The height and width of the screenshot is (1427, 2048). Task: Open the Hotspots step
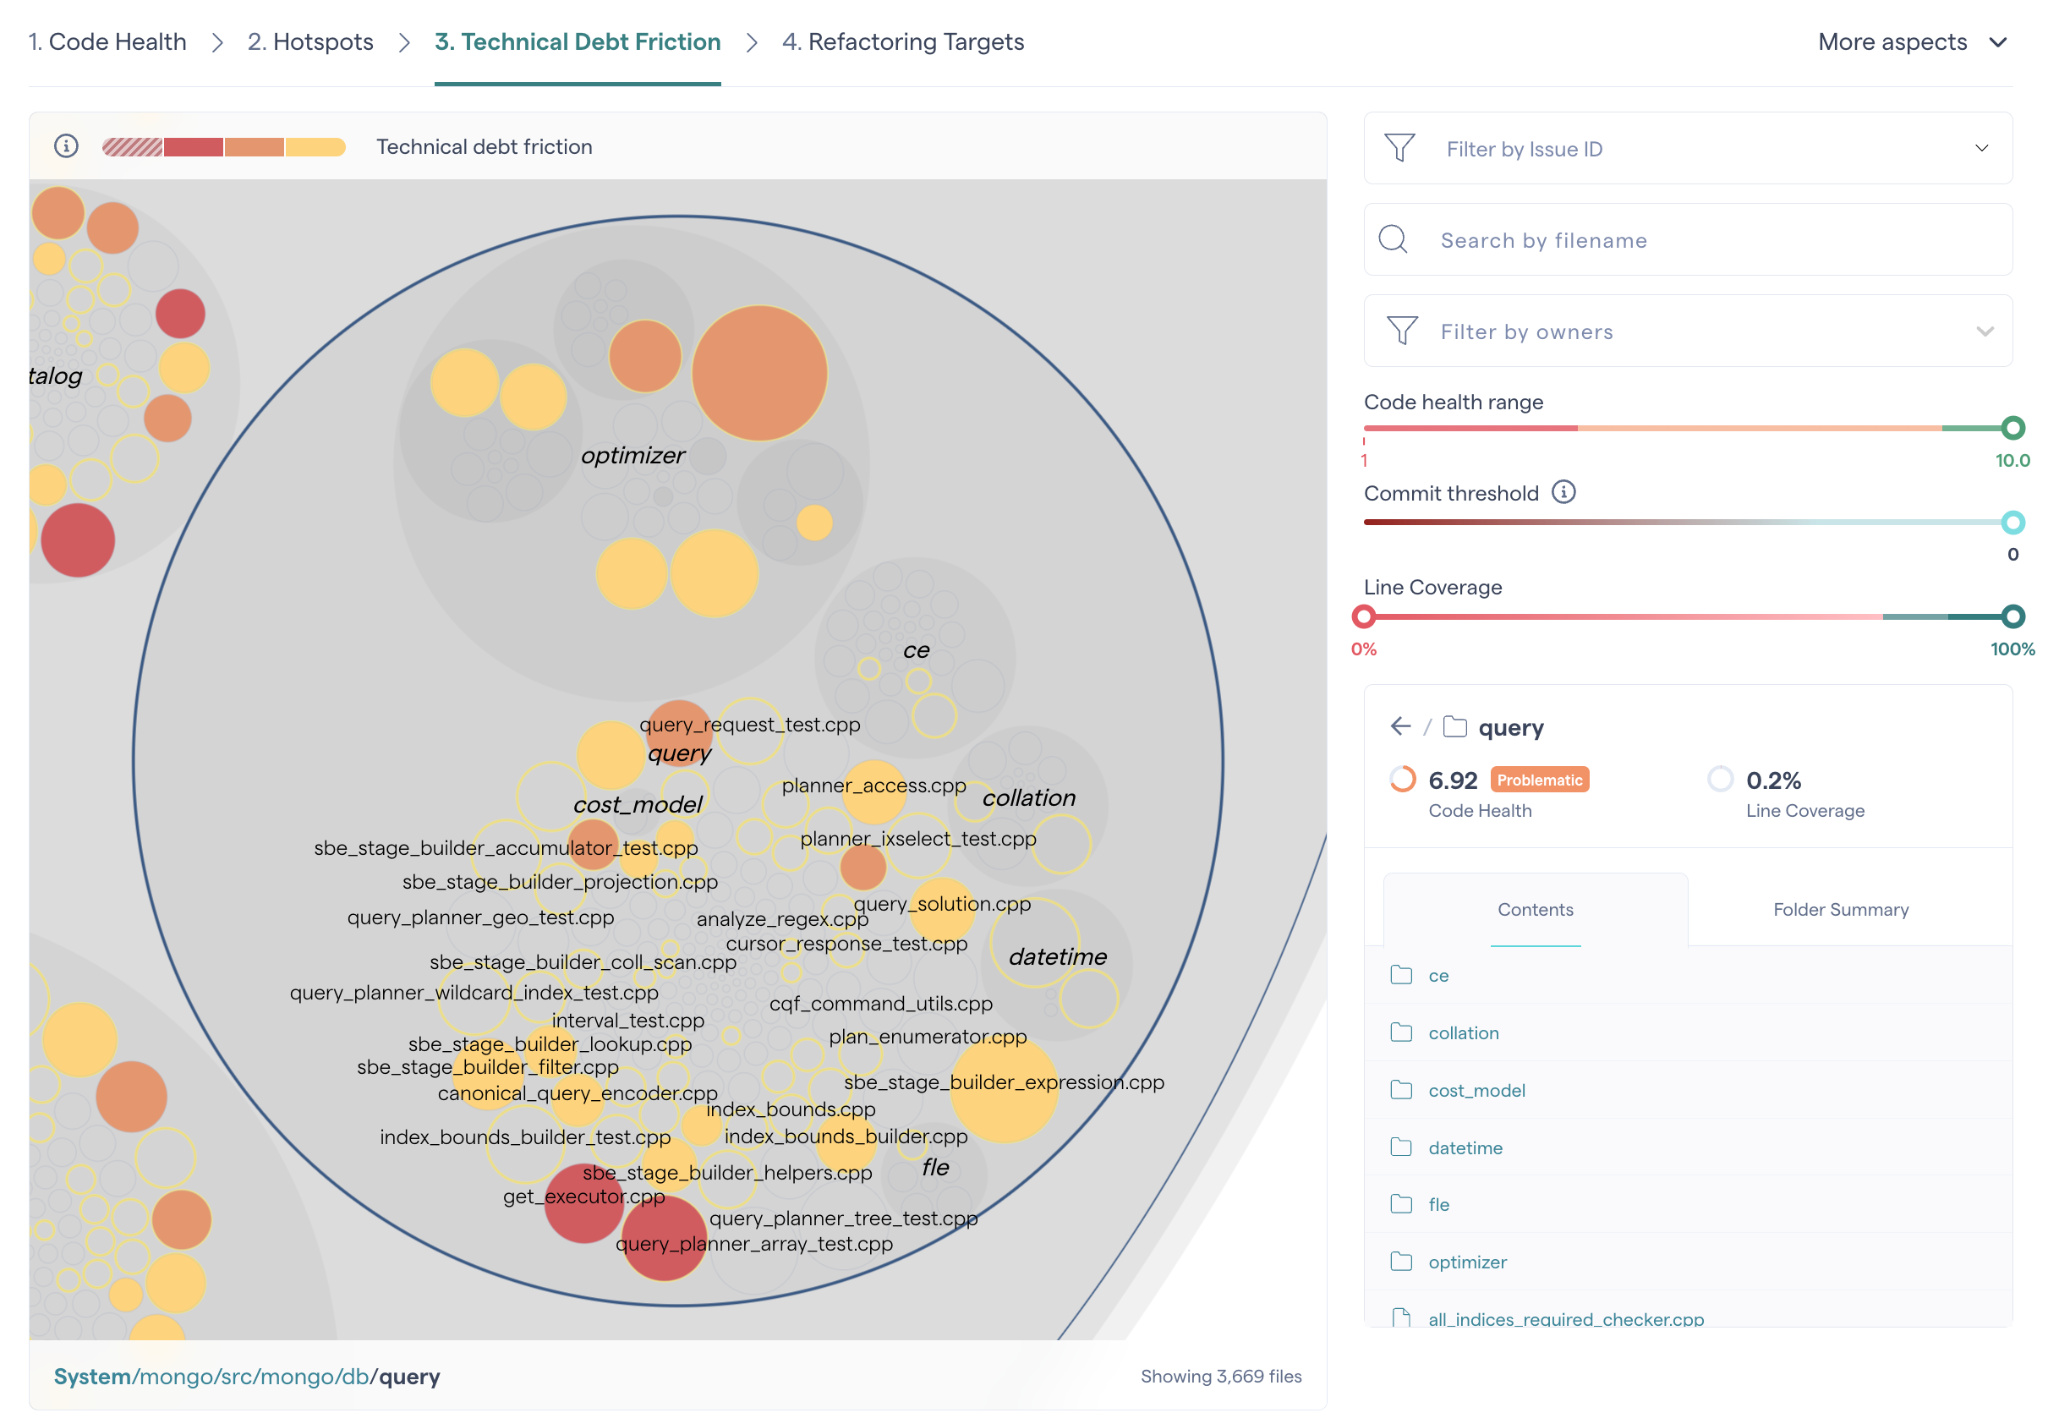(310, 42)
